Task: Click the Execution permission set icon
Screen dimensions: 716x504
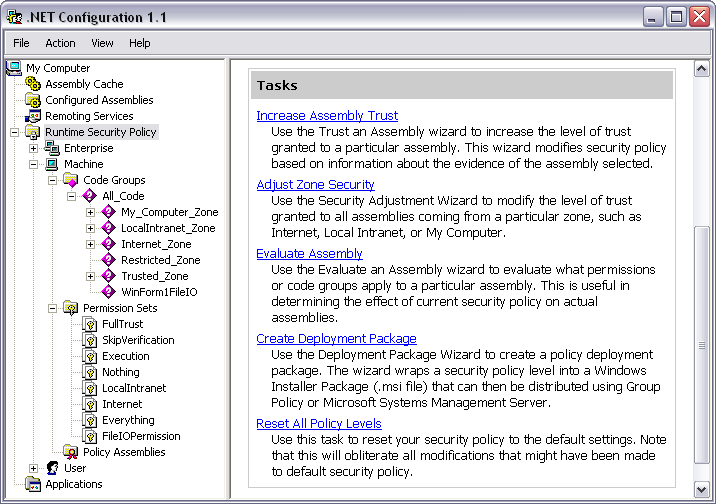Action: (x=90, y=356)
